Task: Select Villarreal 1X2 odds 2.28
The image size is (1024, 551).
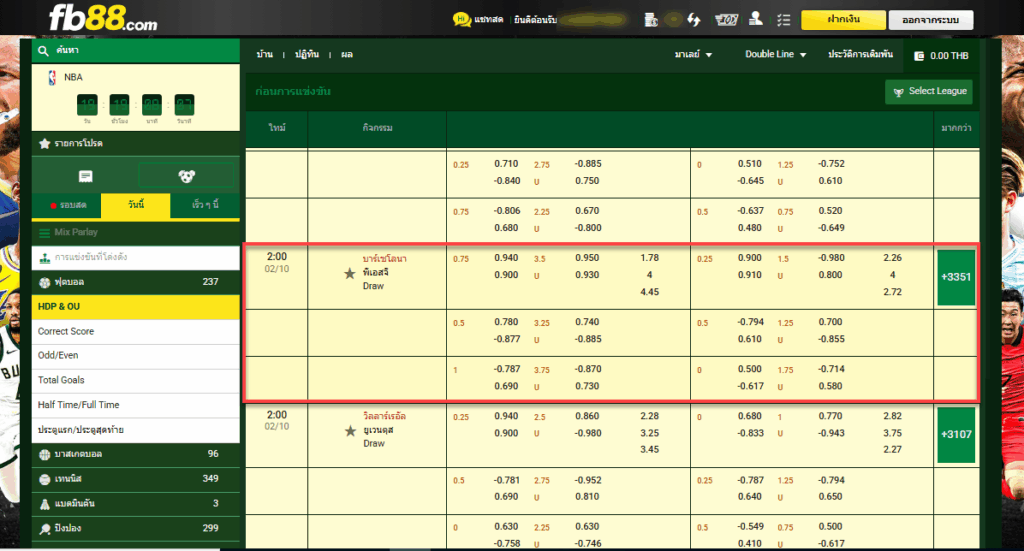Action: pos(649,417)
